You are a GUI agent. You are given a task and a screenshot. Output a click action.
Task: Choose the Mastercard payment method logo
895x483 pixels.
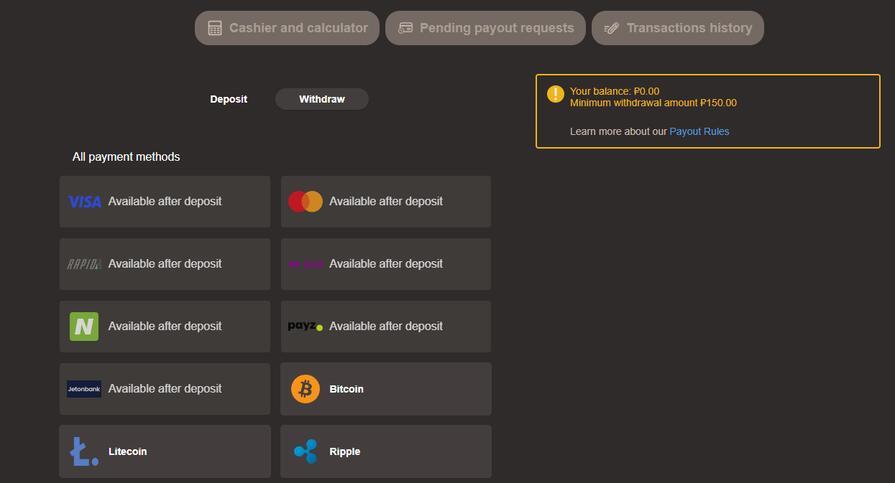[305, 202]
